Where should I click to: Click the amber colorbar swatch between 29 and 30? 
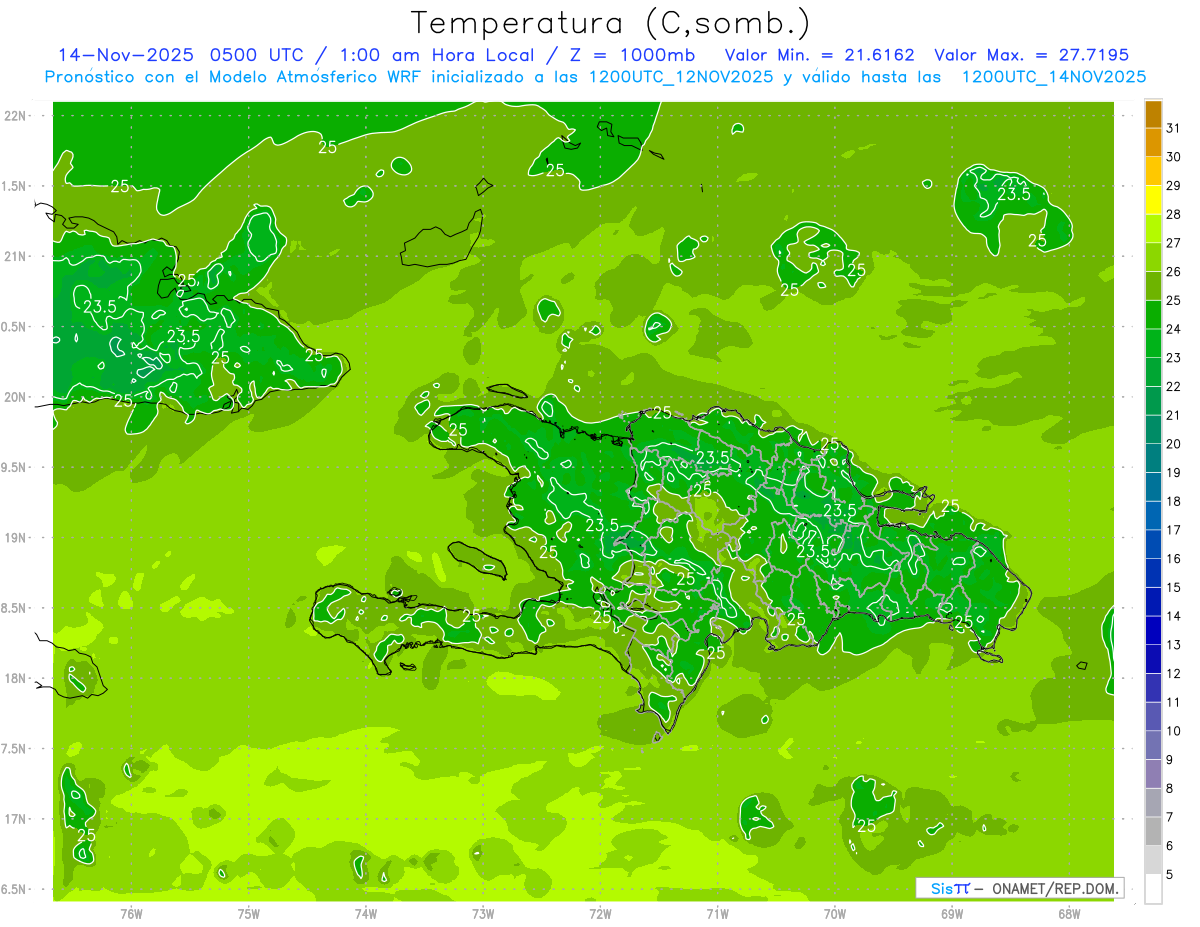pos(1153,172)
